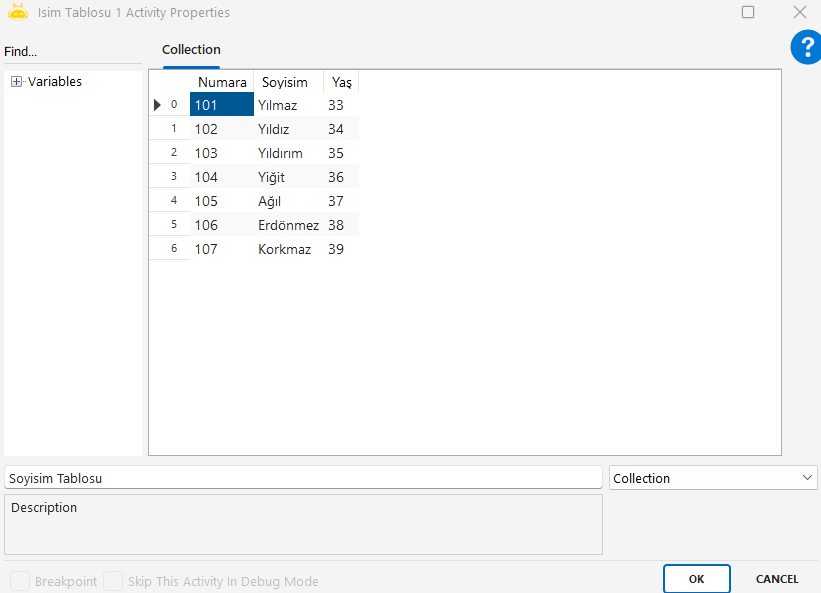Click the current row arrow indicator
Viewport: 821px width, 593px height.
tap(157, 105)
